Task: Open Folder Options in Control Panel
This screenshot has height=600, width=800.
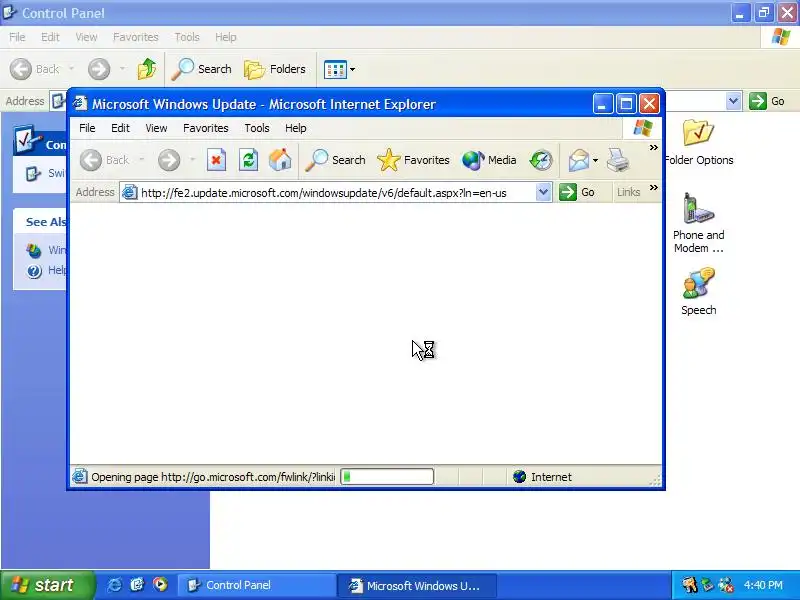Action: [x=698, y=143]
